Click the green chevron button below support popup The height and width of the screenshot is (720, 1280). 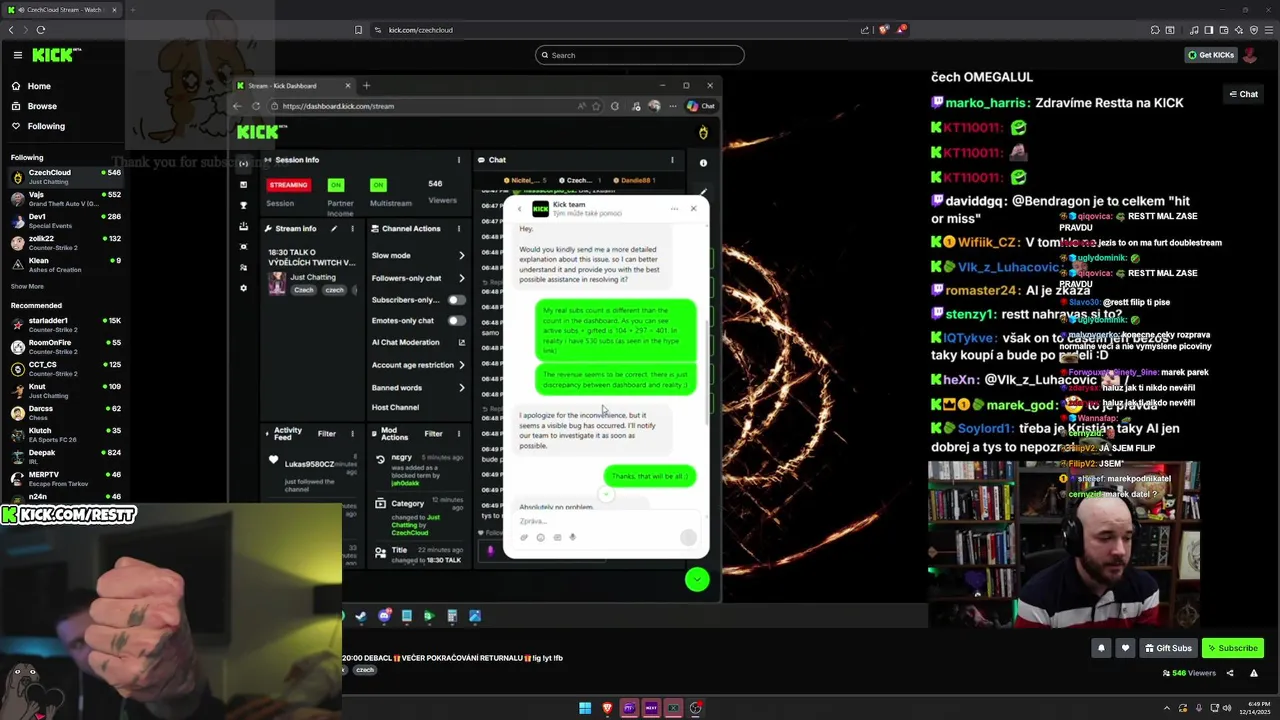(x=697, y=579)
